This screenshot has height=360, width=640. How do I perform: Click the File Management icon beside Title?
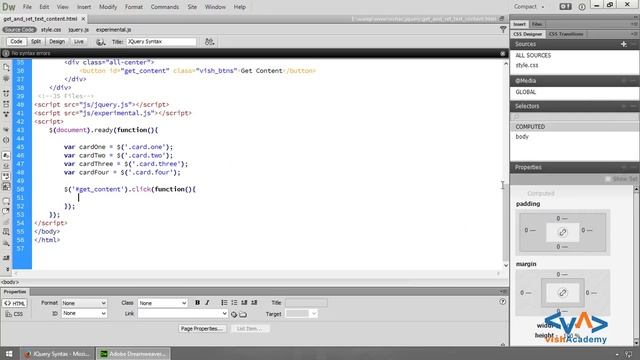pos(209,42)
